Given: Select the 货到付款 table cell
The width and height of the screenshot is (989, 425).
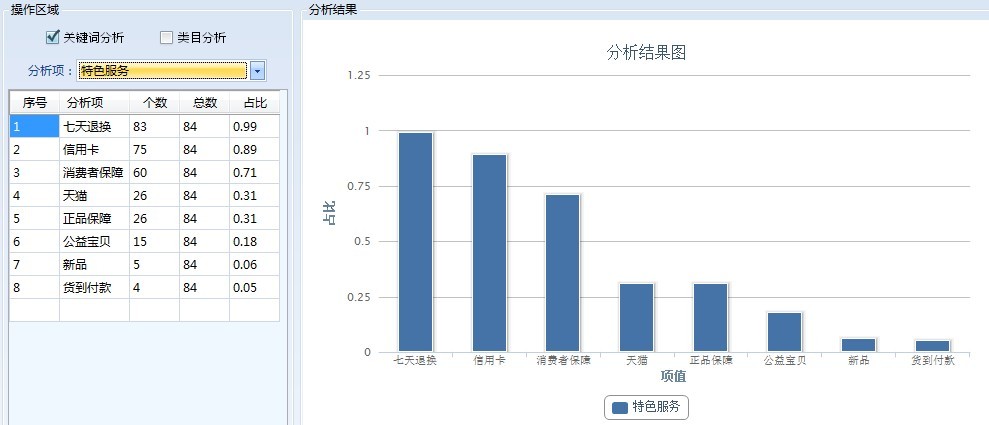Looking at the screenshot, I should click(x=95, y=288).
